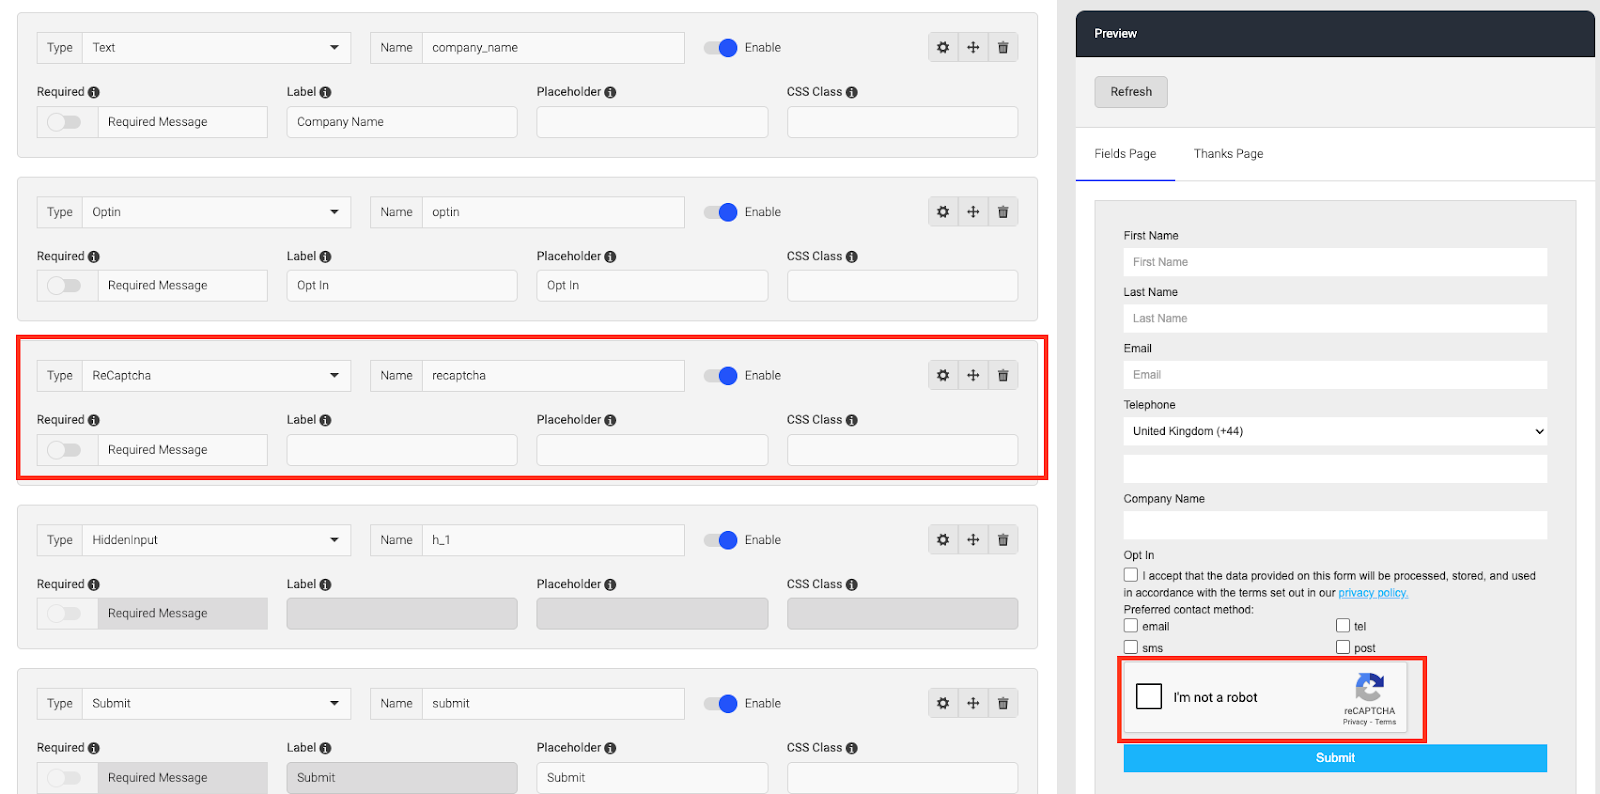Open reCAPTCHA Privacy link
The height and width of the screenshot is (794, 1600).
(1355, 722)
